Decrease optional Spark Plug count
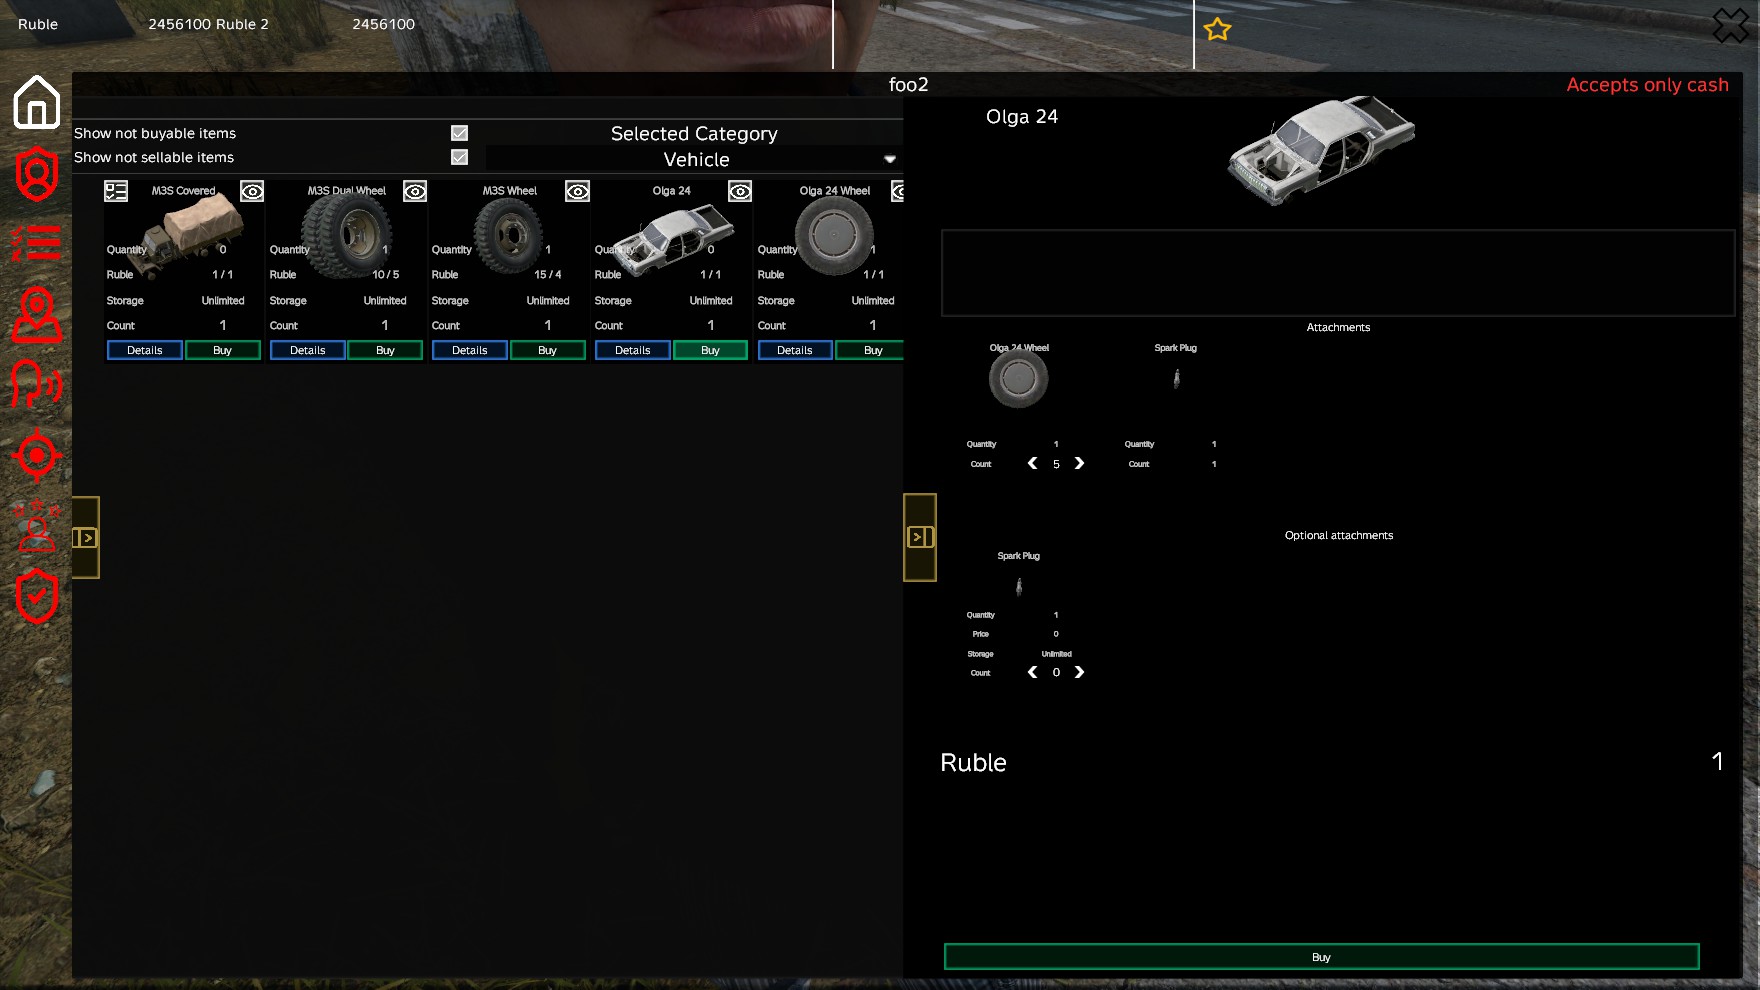The image size is (1760, 990). [1033, 672]
